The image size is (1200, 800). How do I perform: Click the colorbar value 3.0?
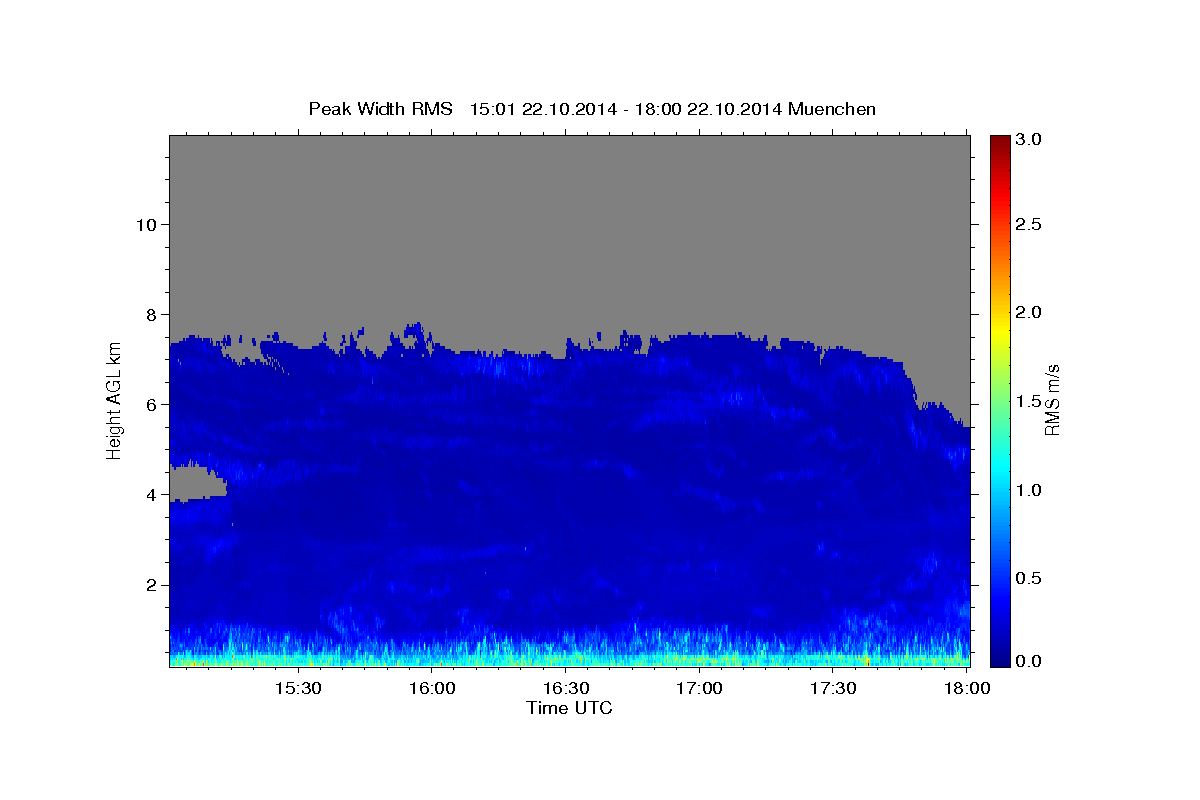coord(1028,139)
